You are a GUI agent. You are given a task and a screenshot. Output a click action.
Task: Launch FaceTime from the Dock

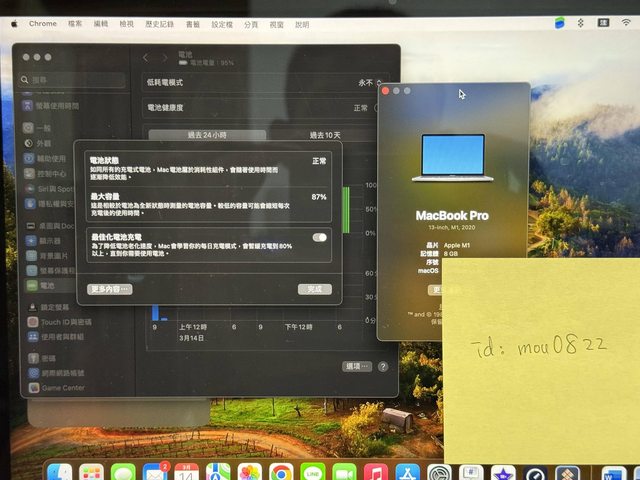[x=344, y=473]
